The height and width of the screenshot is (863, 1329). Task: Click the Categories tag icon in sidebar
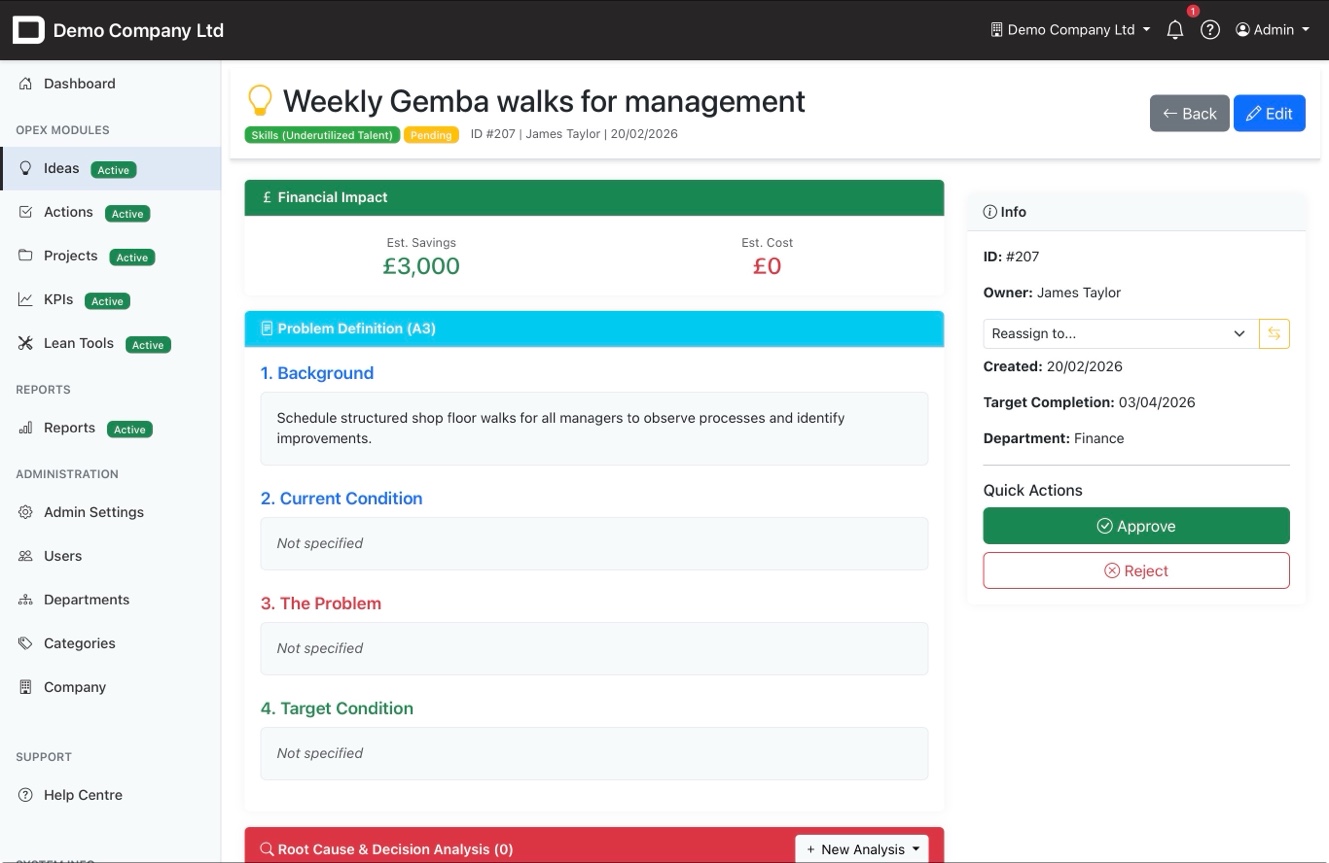pos(26,643)
